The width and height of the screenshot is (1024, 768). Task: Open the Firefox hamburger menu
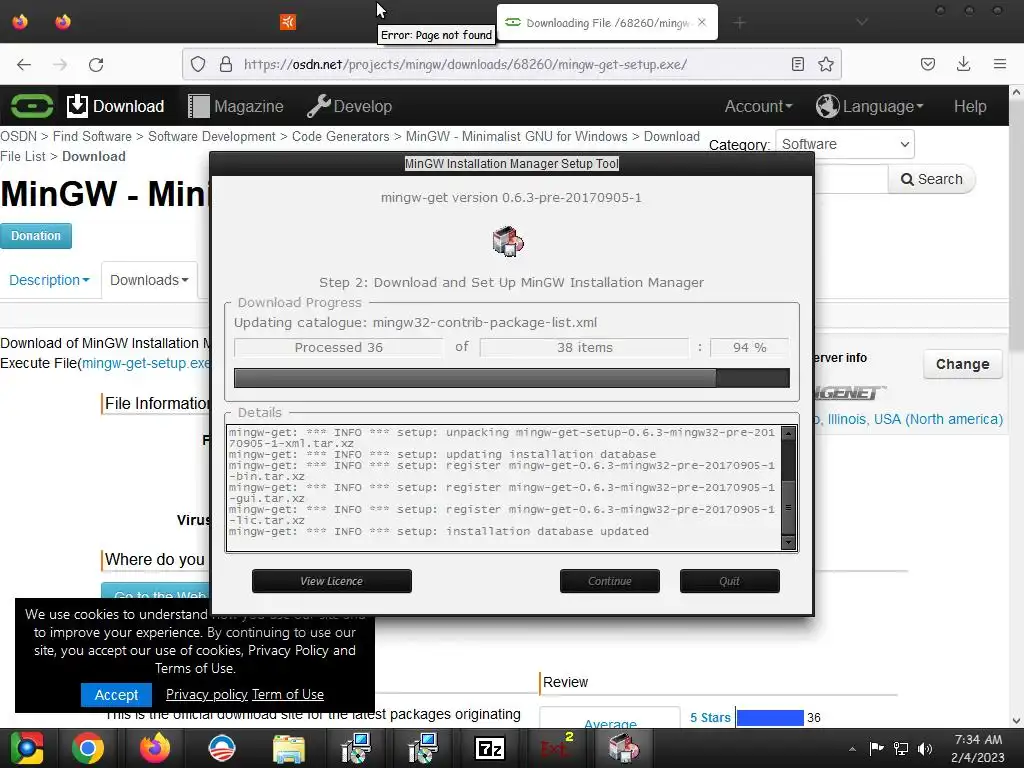click(x=1000, y=64)
